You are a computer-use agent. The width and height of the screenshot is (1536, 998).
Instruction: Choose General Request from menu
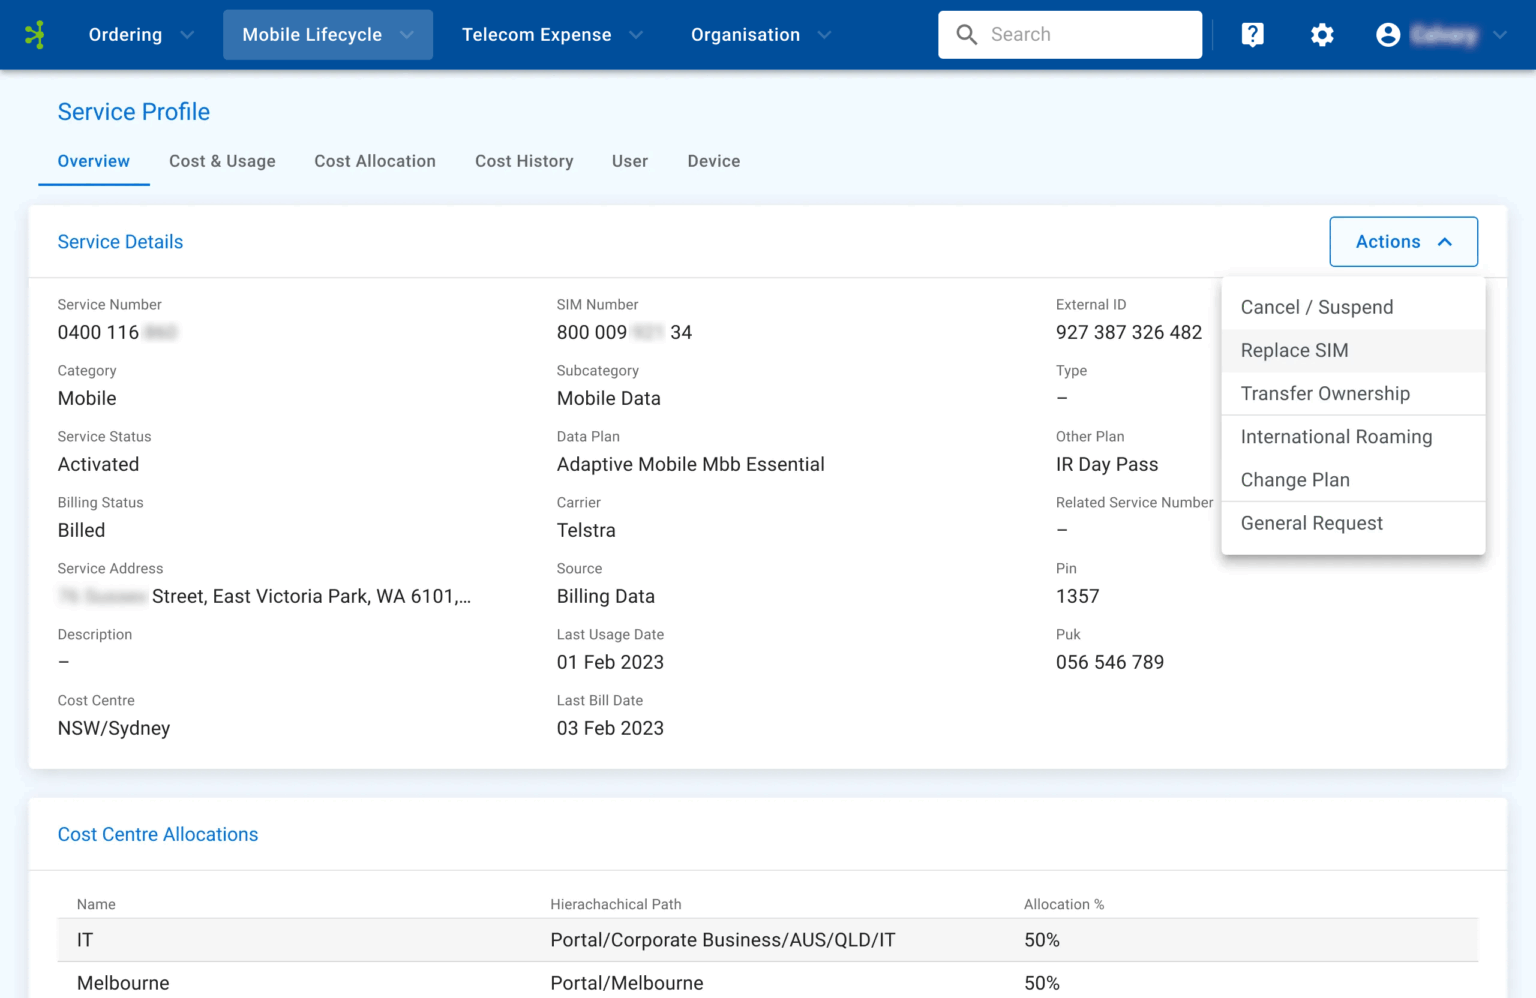click(1311, 524)
